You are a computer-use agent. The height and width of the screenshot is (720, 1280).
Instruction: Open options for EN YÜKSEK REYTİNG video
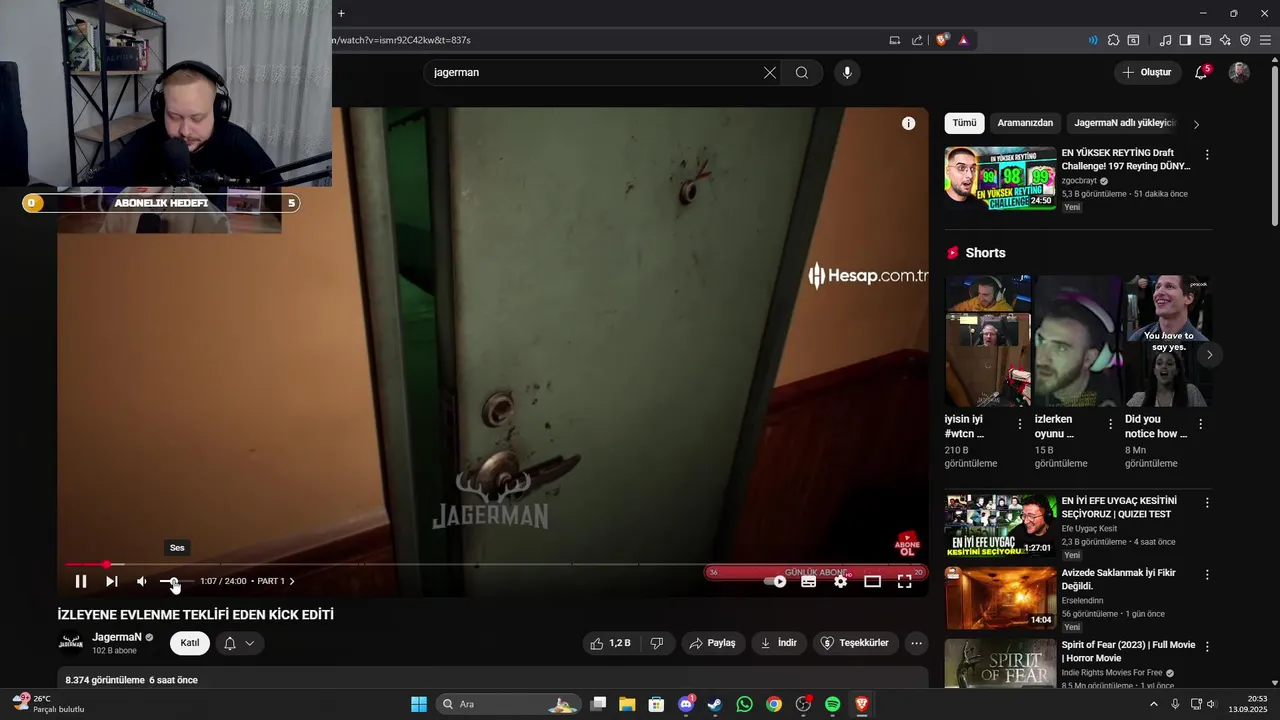[1207, 155]
